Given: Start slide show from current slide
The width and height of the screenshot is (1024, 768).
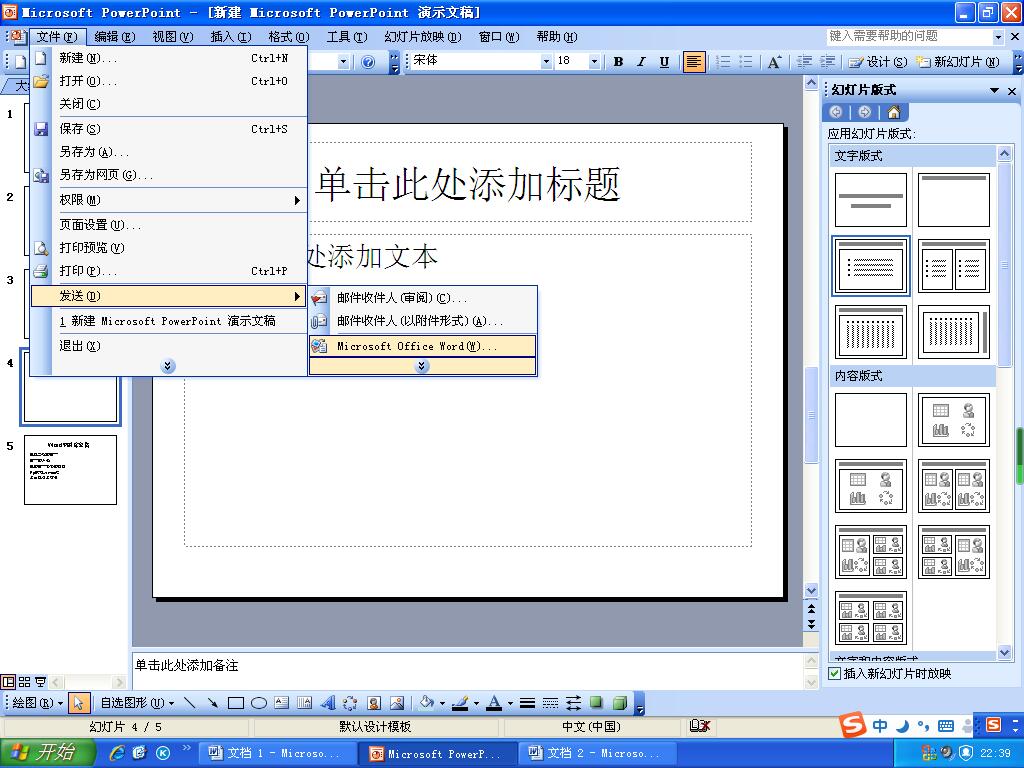Looking at the screenshot, I should pos(40,682).
